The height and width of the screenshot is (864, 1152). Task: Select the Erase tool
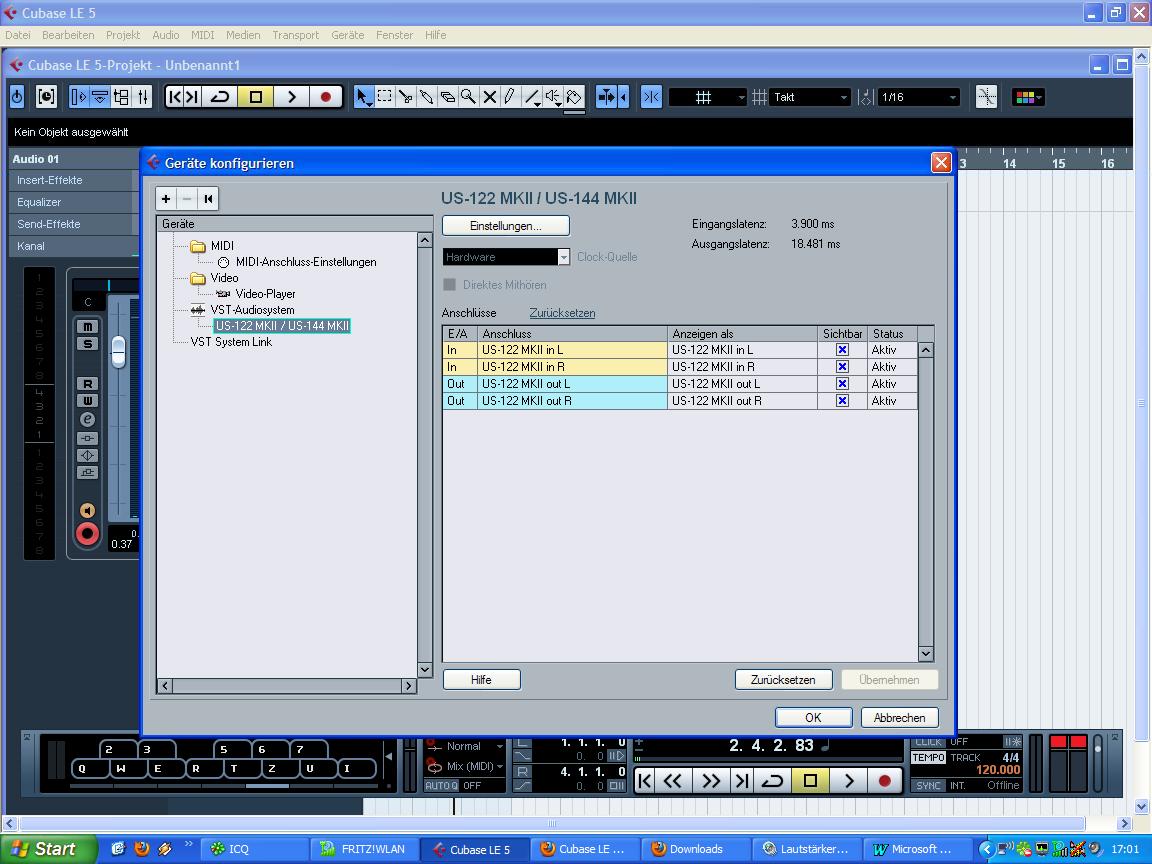point(447,97)
